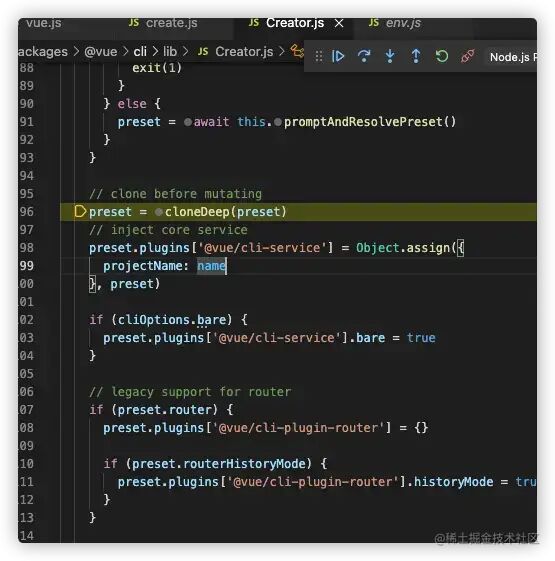Screen dimensions: 555x561
Task: Switch to the vue.js tab
Action: [x=43, y=23]
